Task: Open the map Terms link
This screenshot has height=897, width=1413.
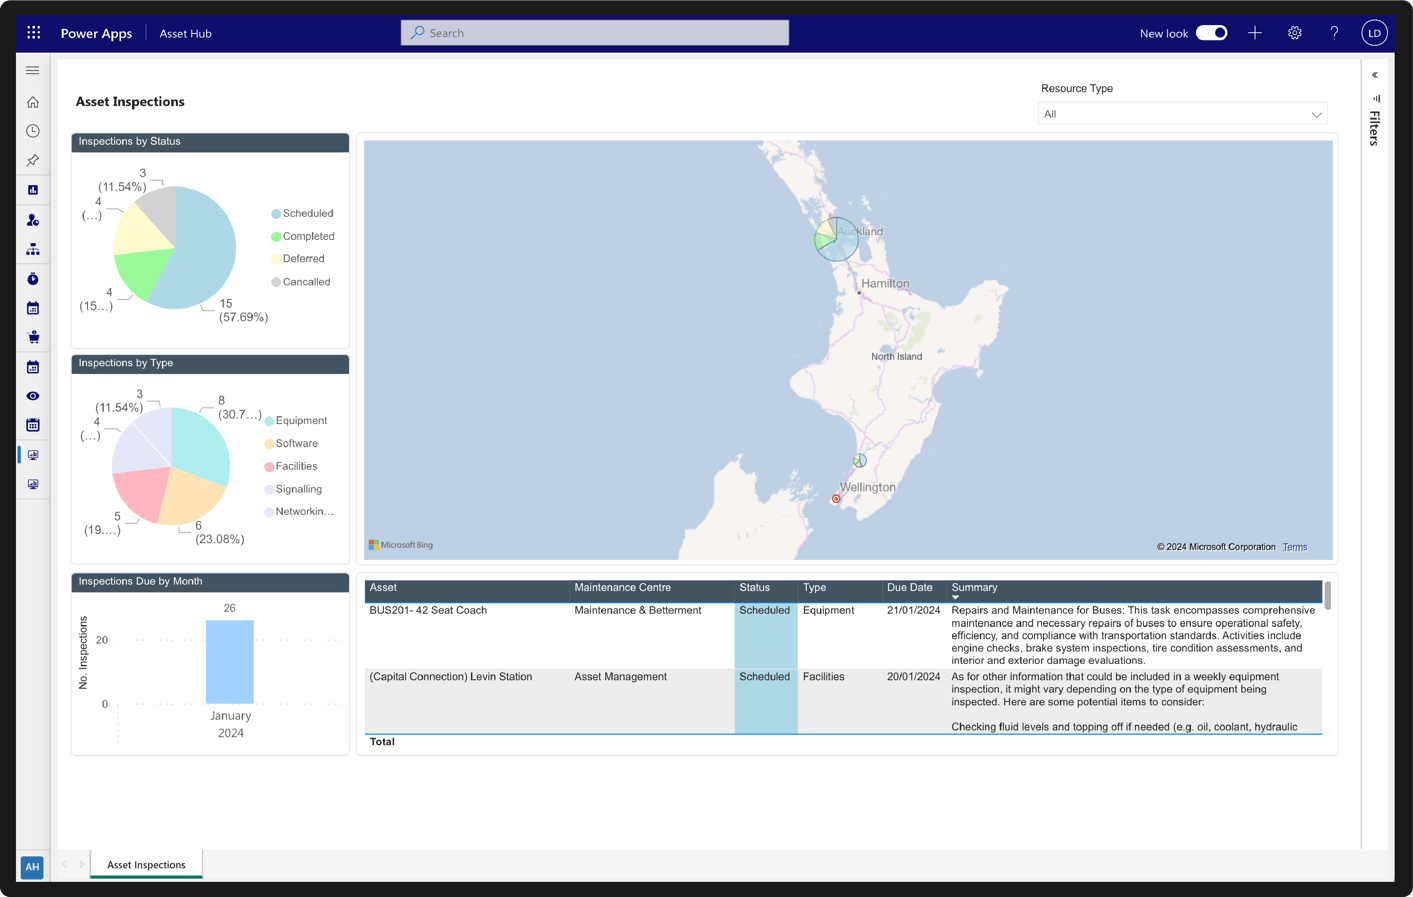Action: 1294,547
